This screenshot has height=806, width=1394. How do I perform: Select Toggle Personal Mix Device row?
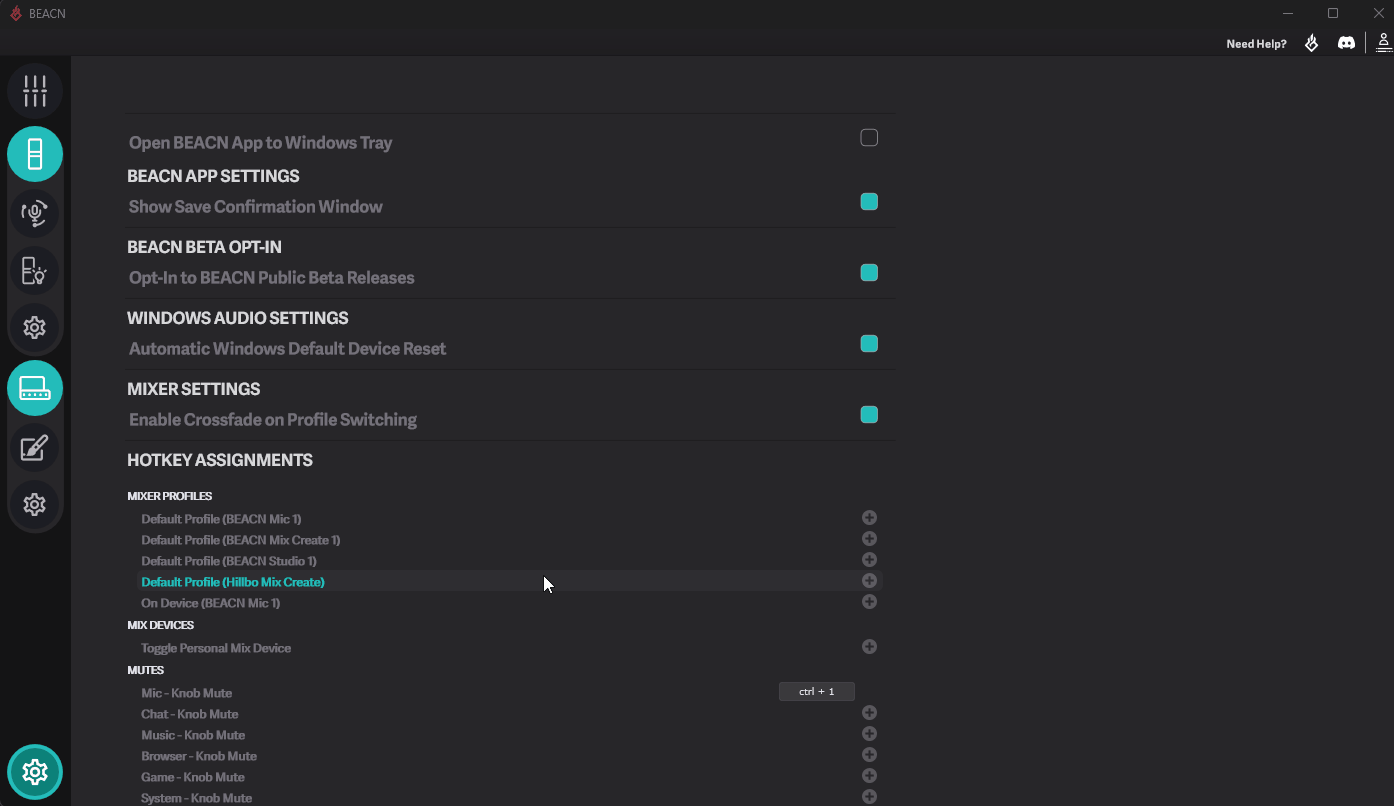tap(510, 648)
